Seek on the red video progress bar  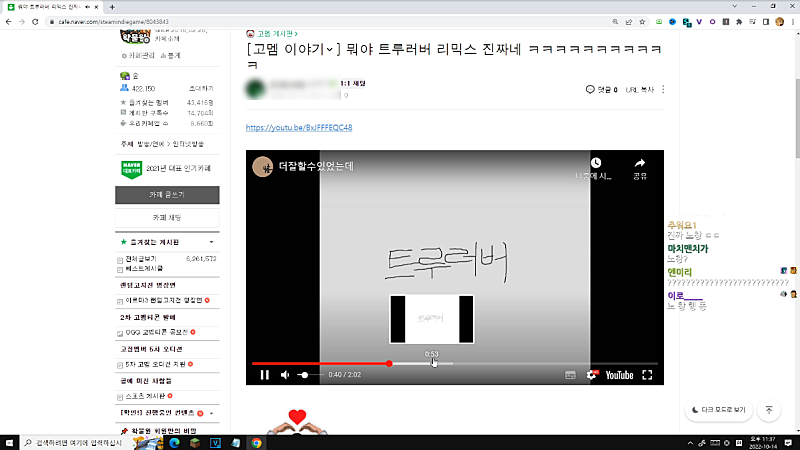[x=455, y=363]
